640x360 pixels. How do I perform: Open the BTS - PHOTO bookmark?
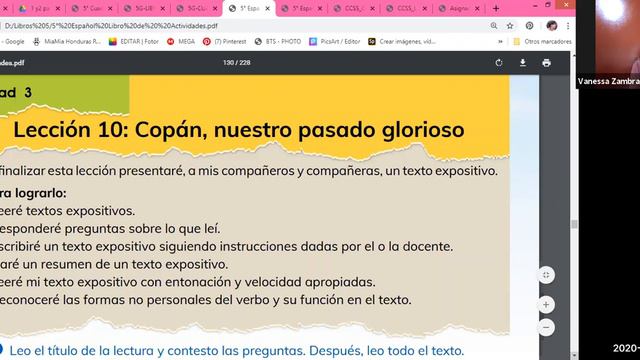tap(278, 42)
